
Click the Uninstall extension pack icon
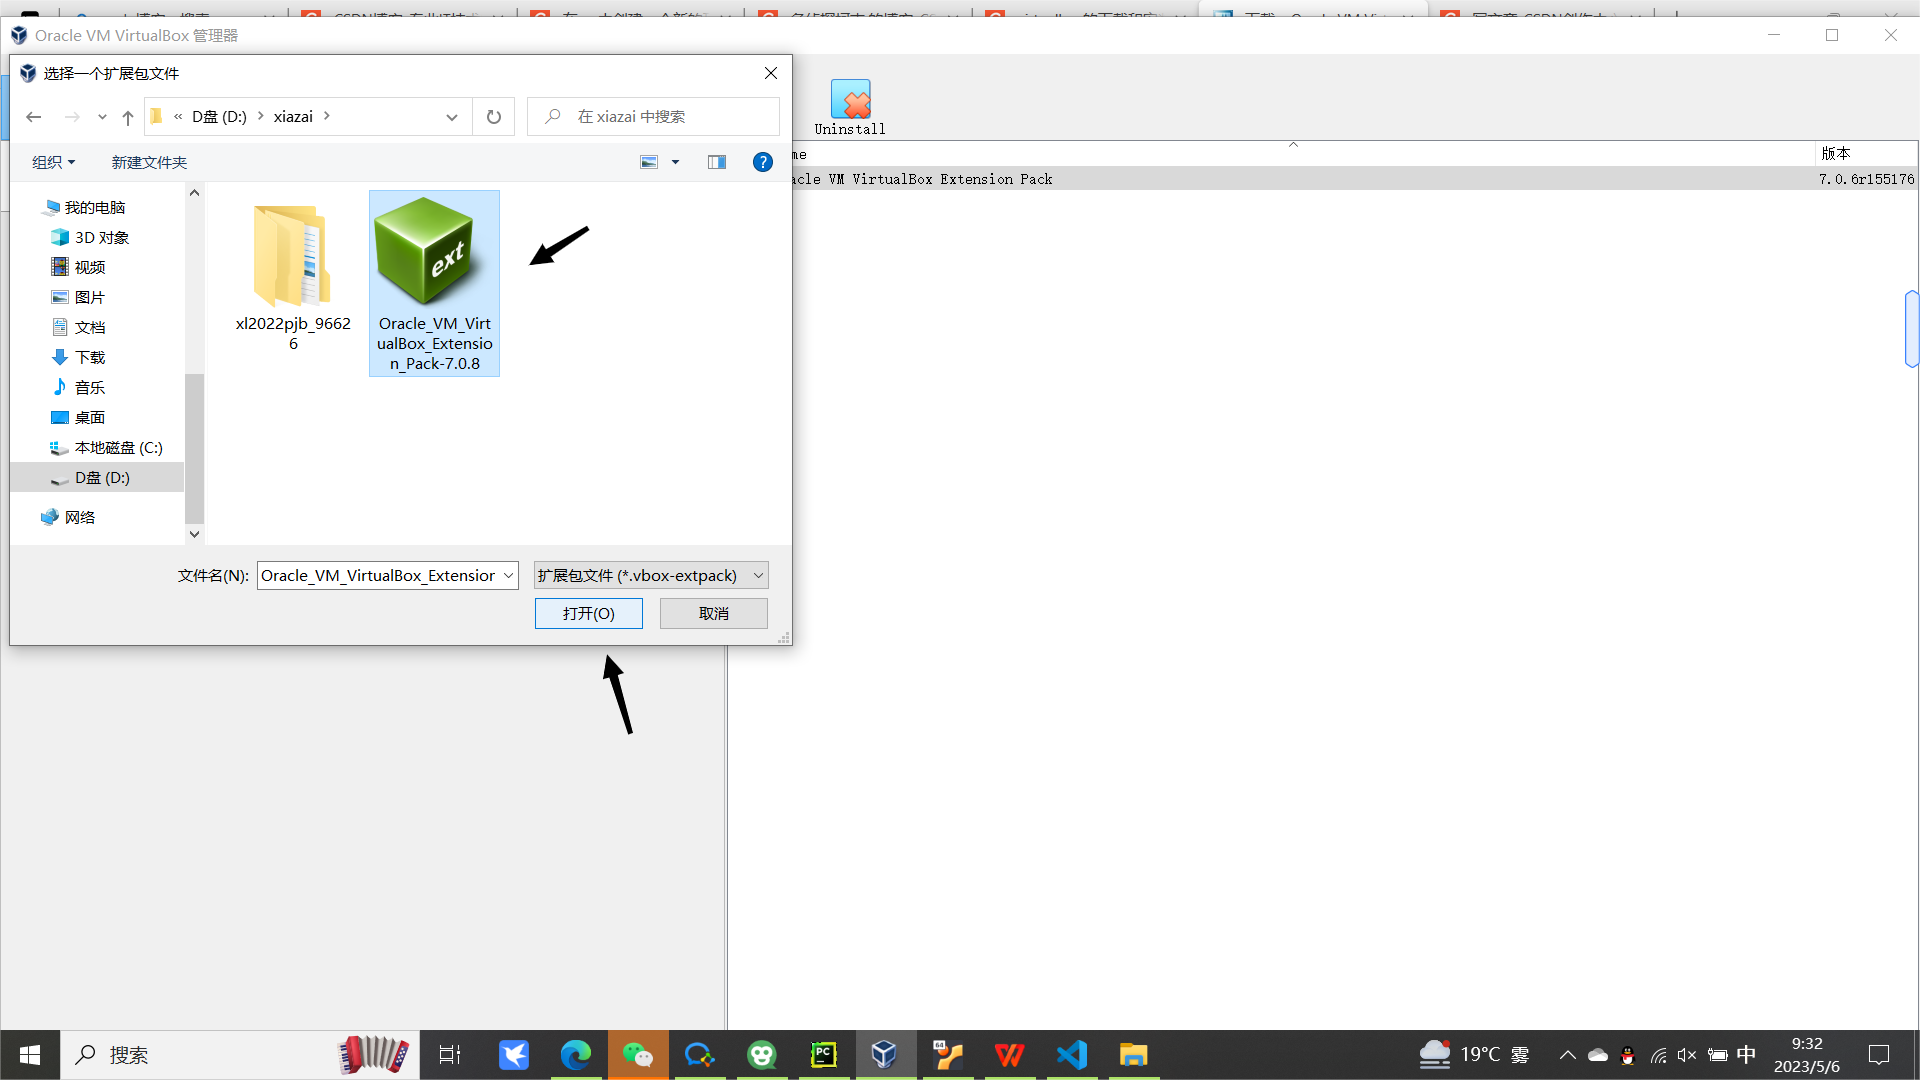(x=850, y=107)
